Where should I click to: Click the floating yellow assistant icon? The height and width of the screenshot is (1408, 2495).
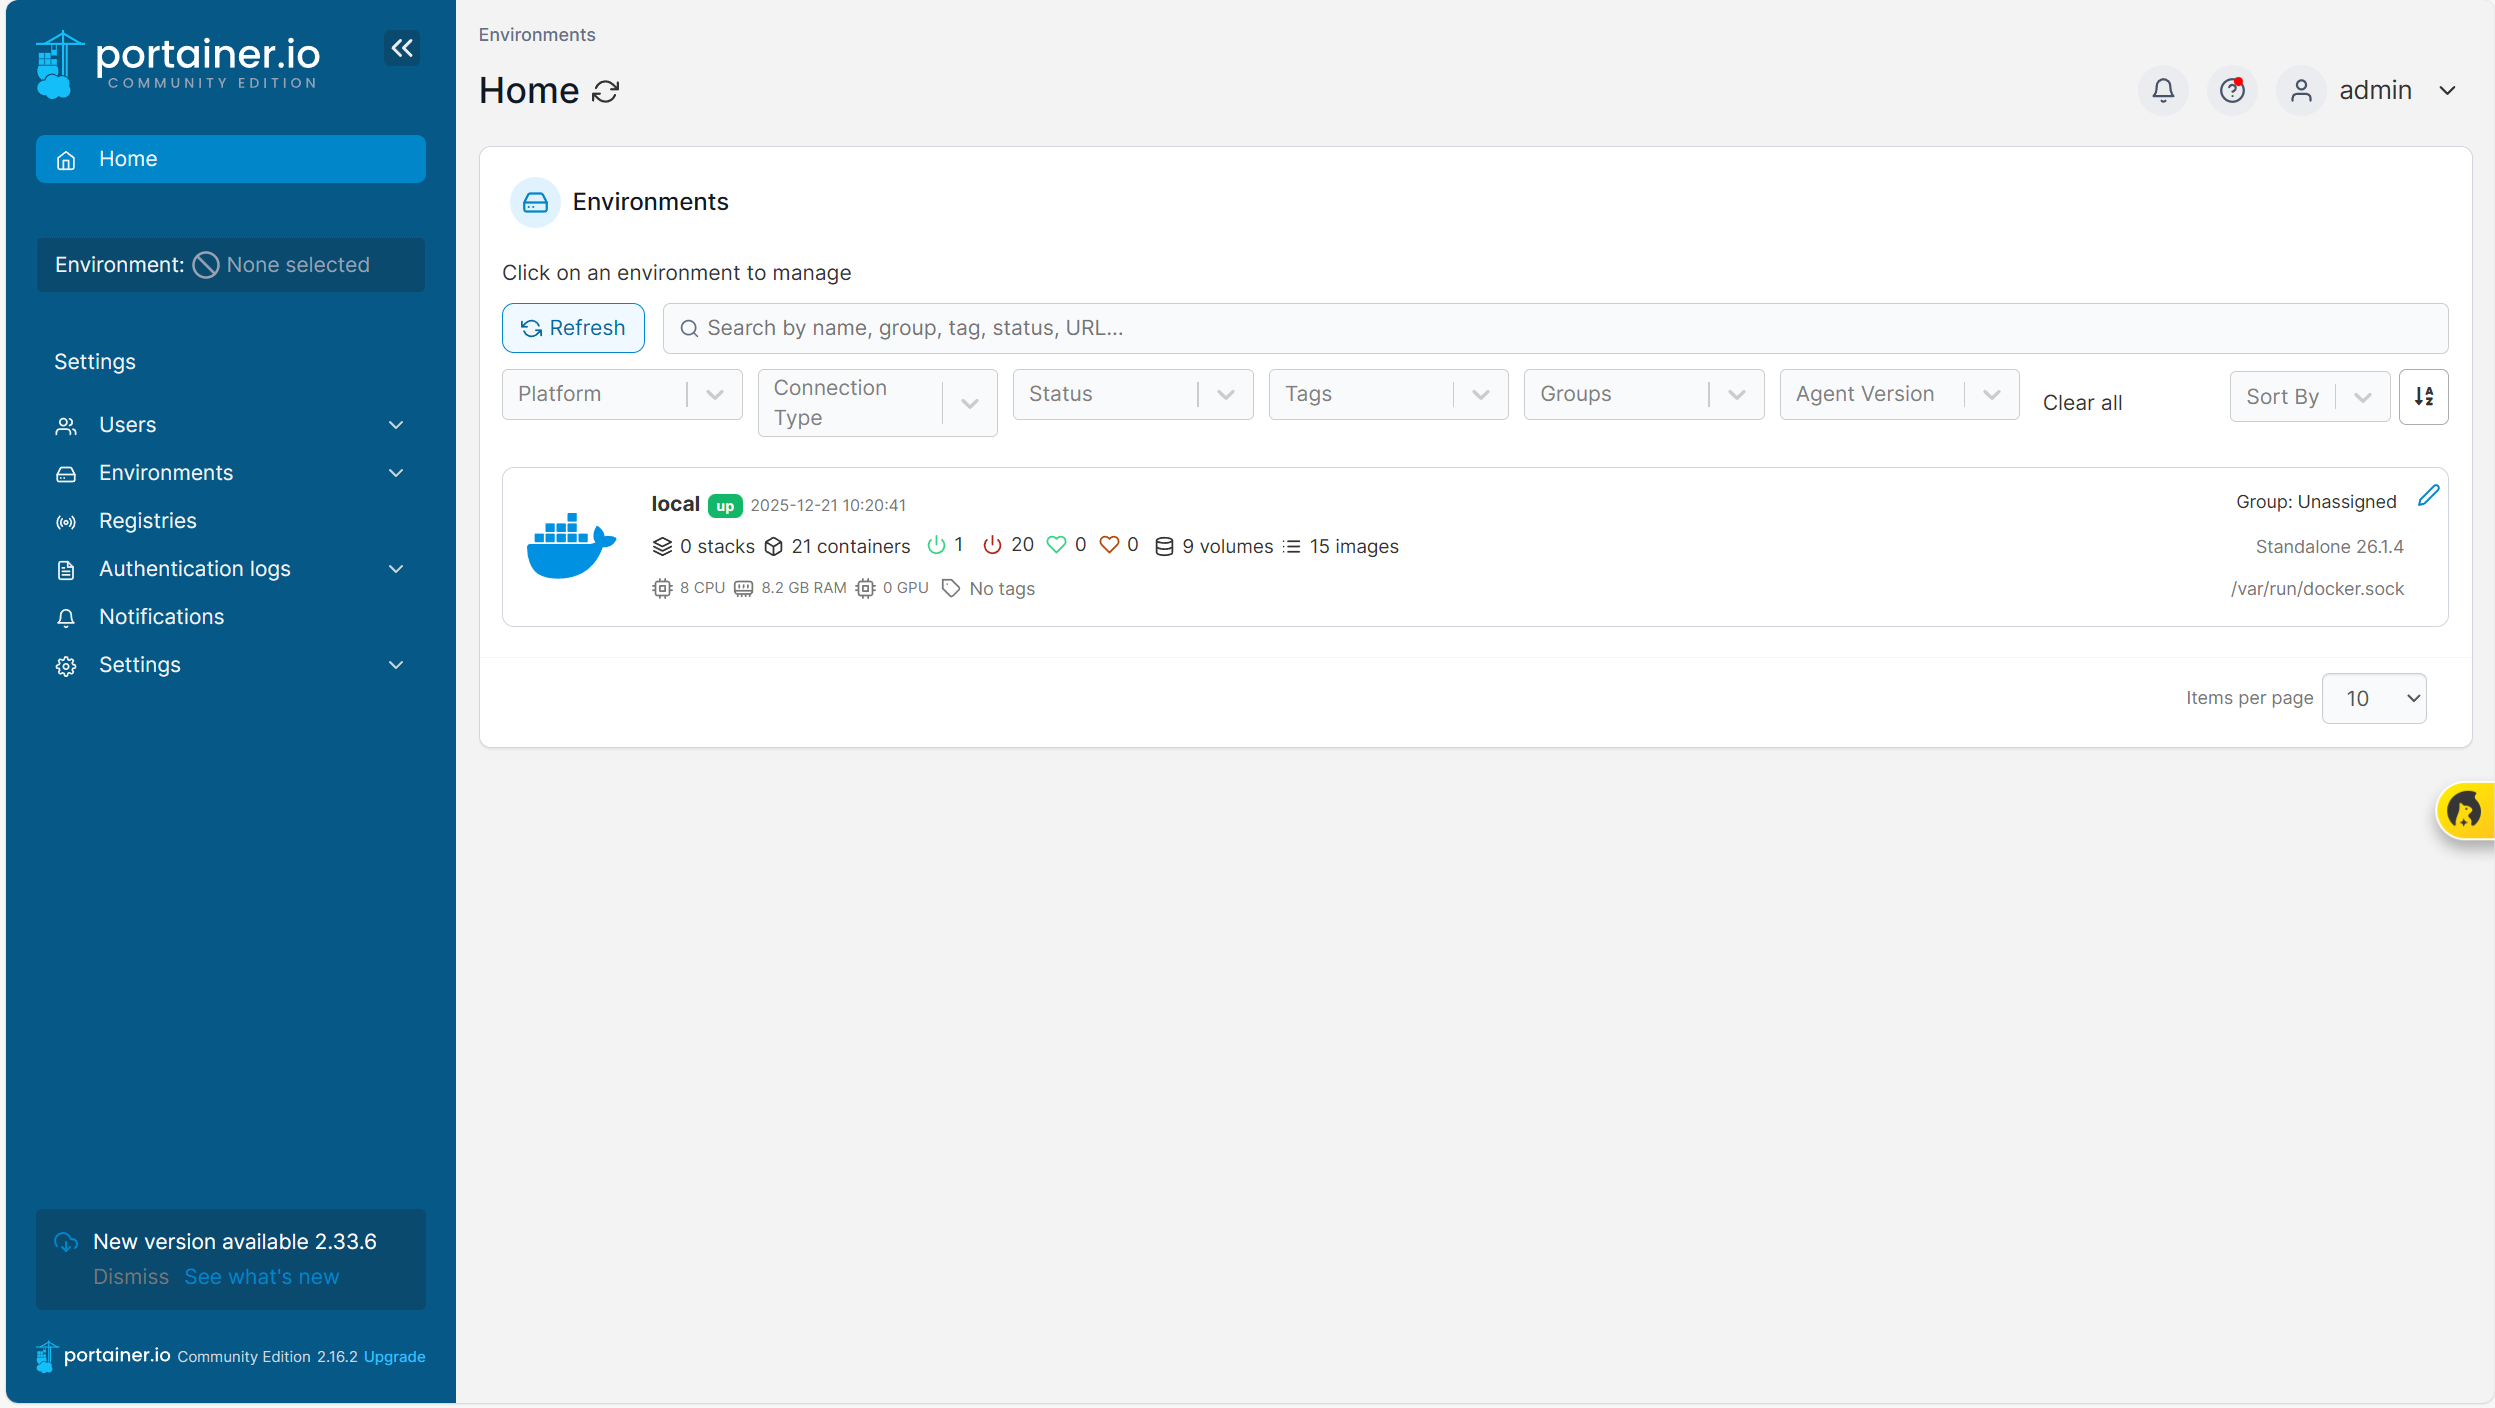(x=2465, y=810)
